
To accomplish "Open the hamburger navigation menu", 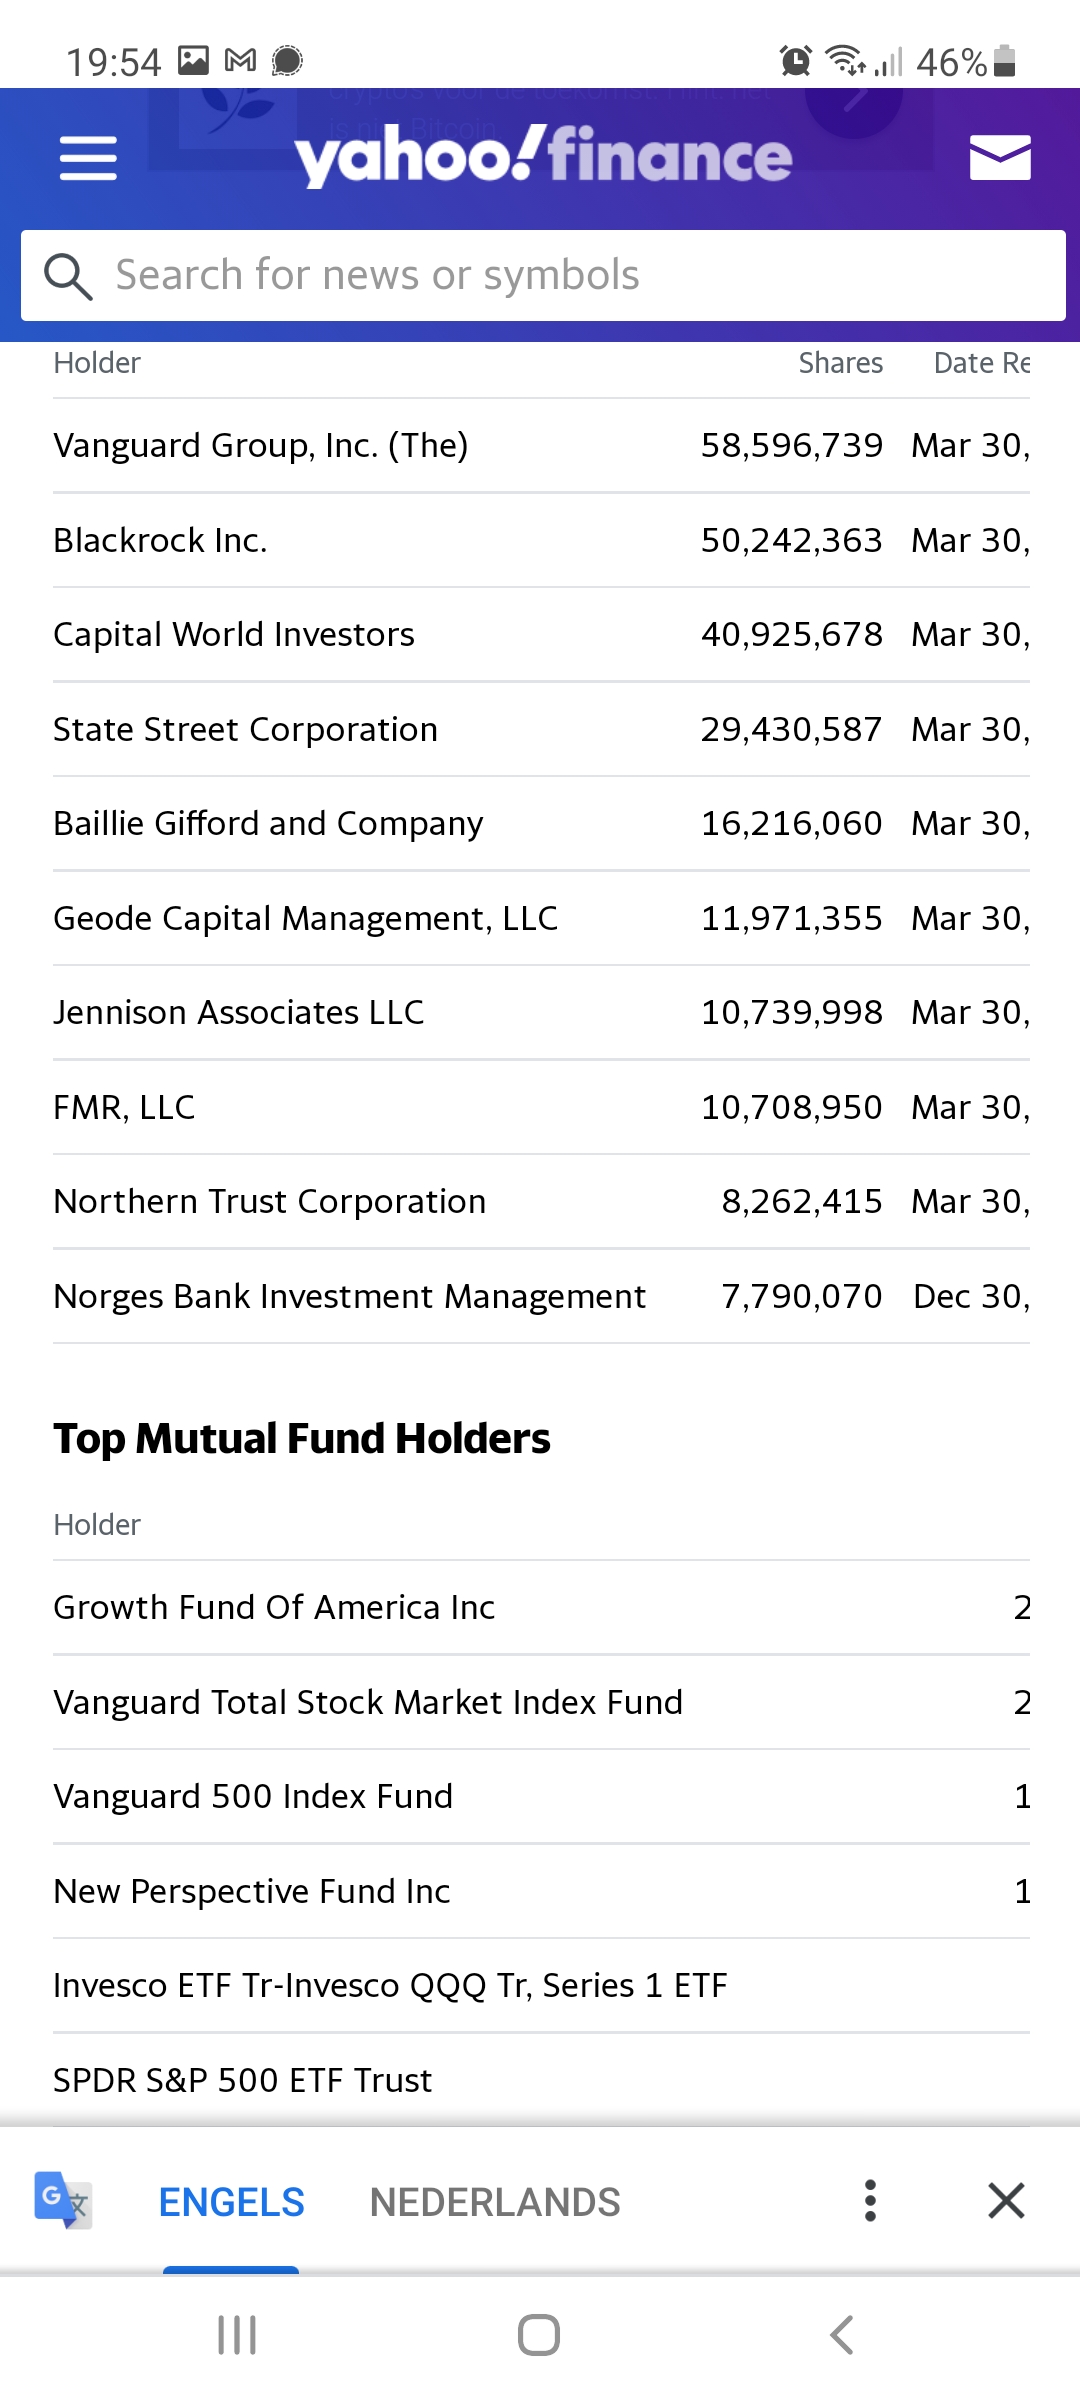I will 88,158.
